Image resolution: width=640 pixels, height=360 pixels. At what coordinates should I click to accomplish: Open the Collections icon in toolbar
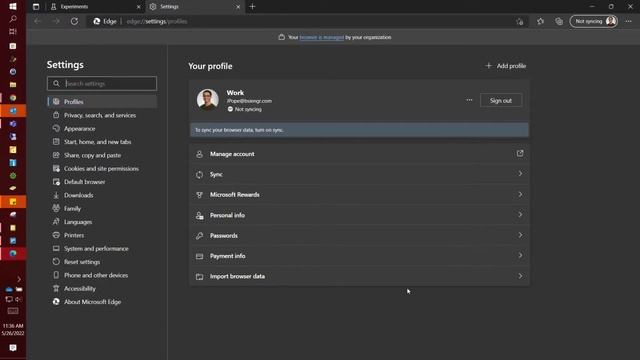point(559,21)
